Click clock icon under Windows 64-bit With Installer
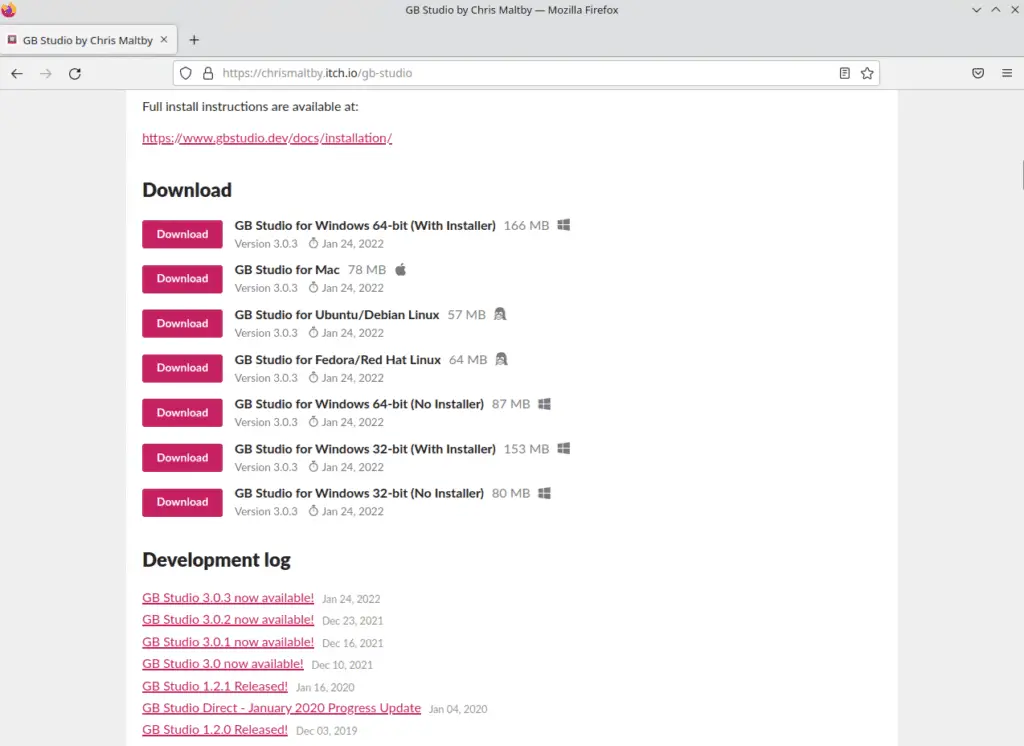 point(313,243)
